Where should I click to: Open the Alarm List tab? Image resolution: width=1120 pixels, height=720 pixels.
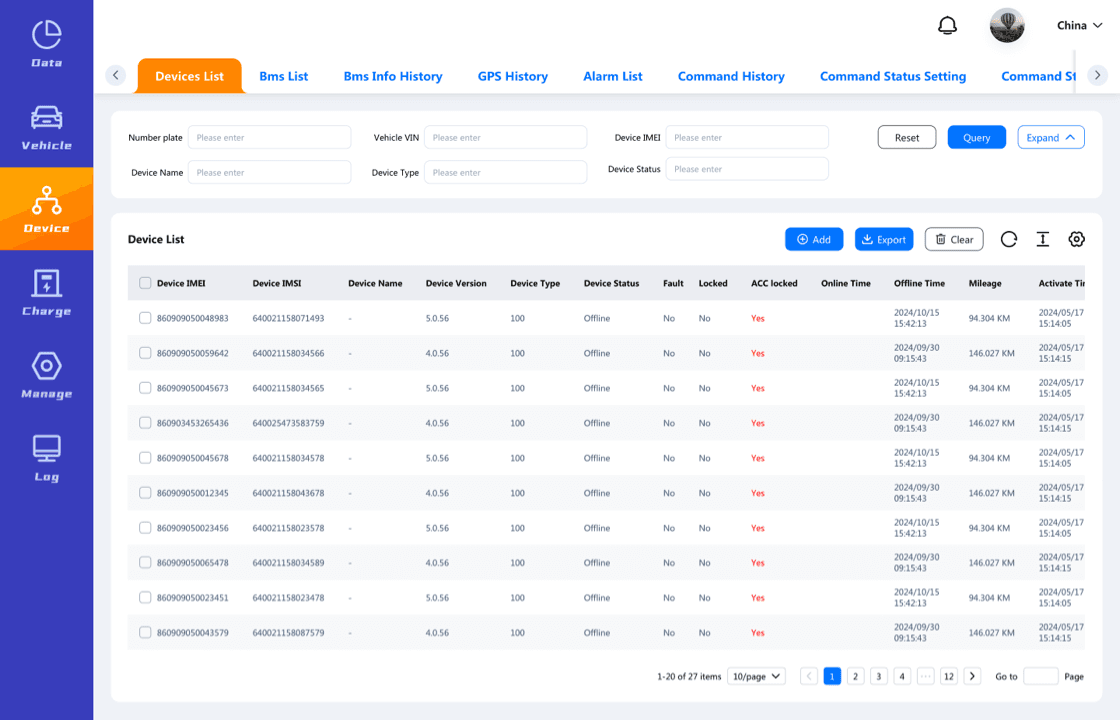click(x=612, y=75)
